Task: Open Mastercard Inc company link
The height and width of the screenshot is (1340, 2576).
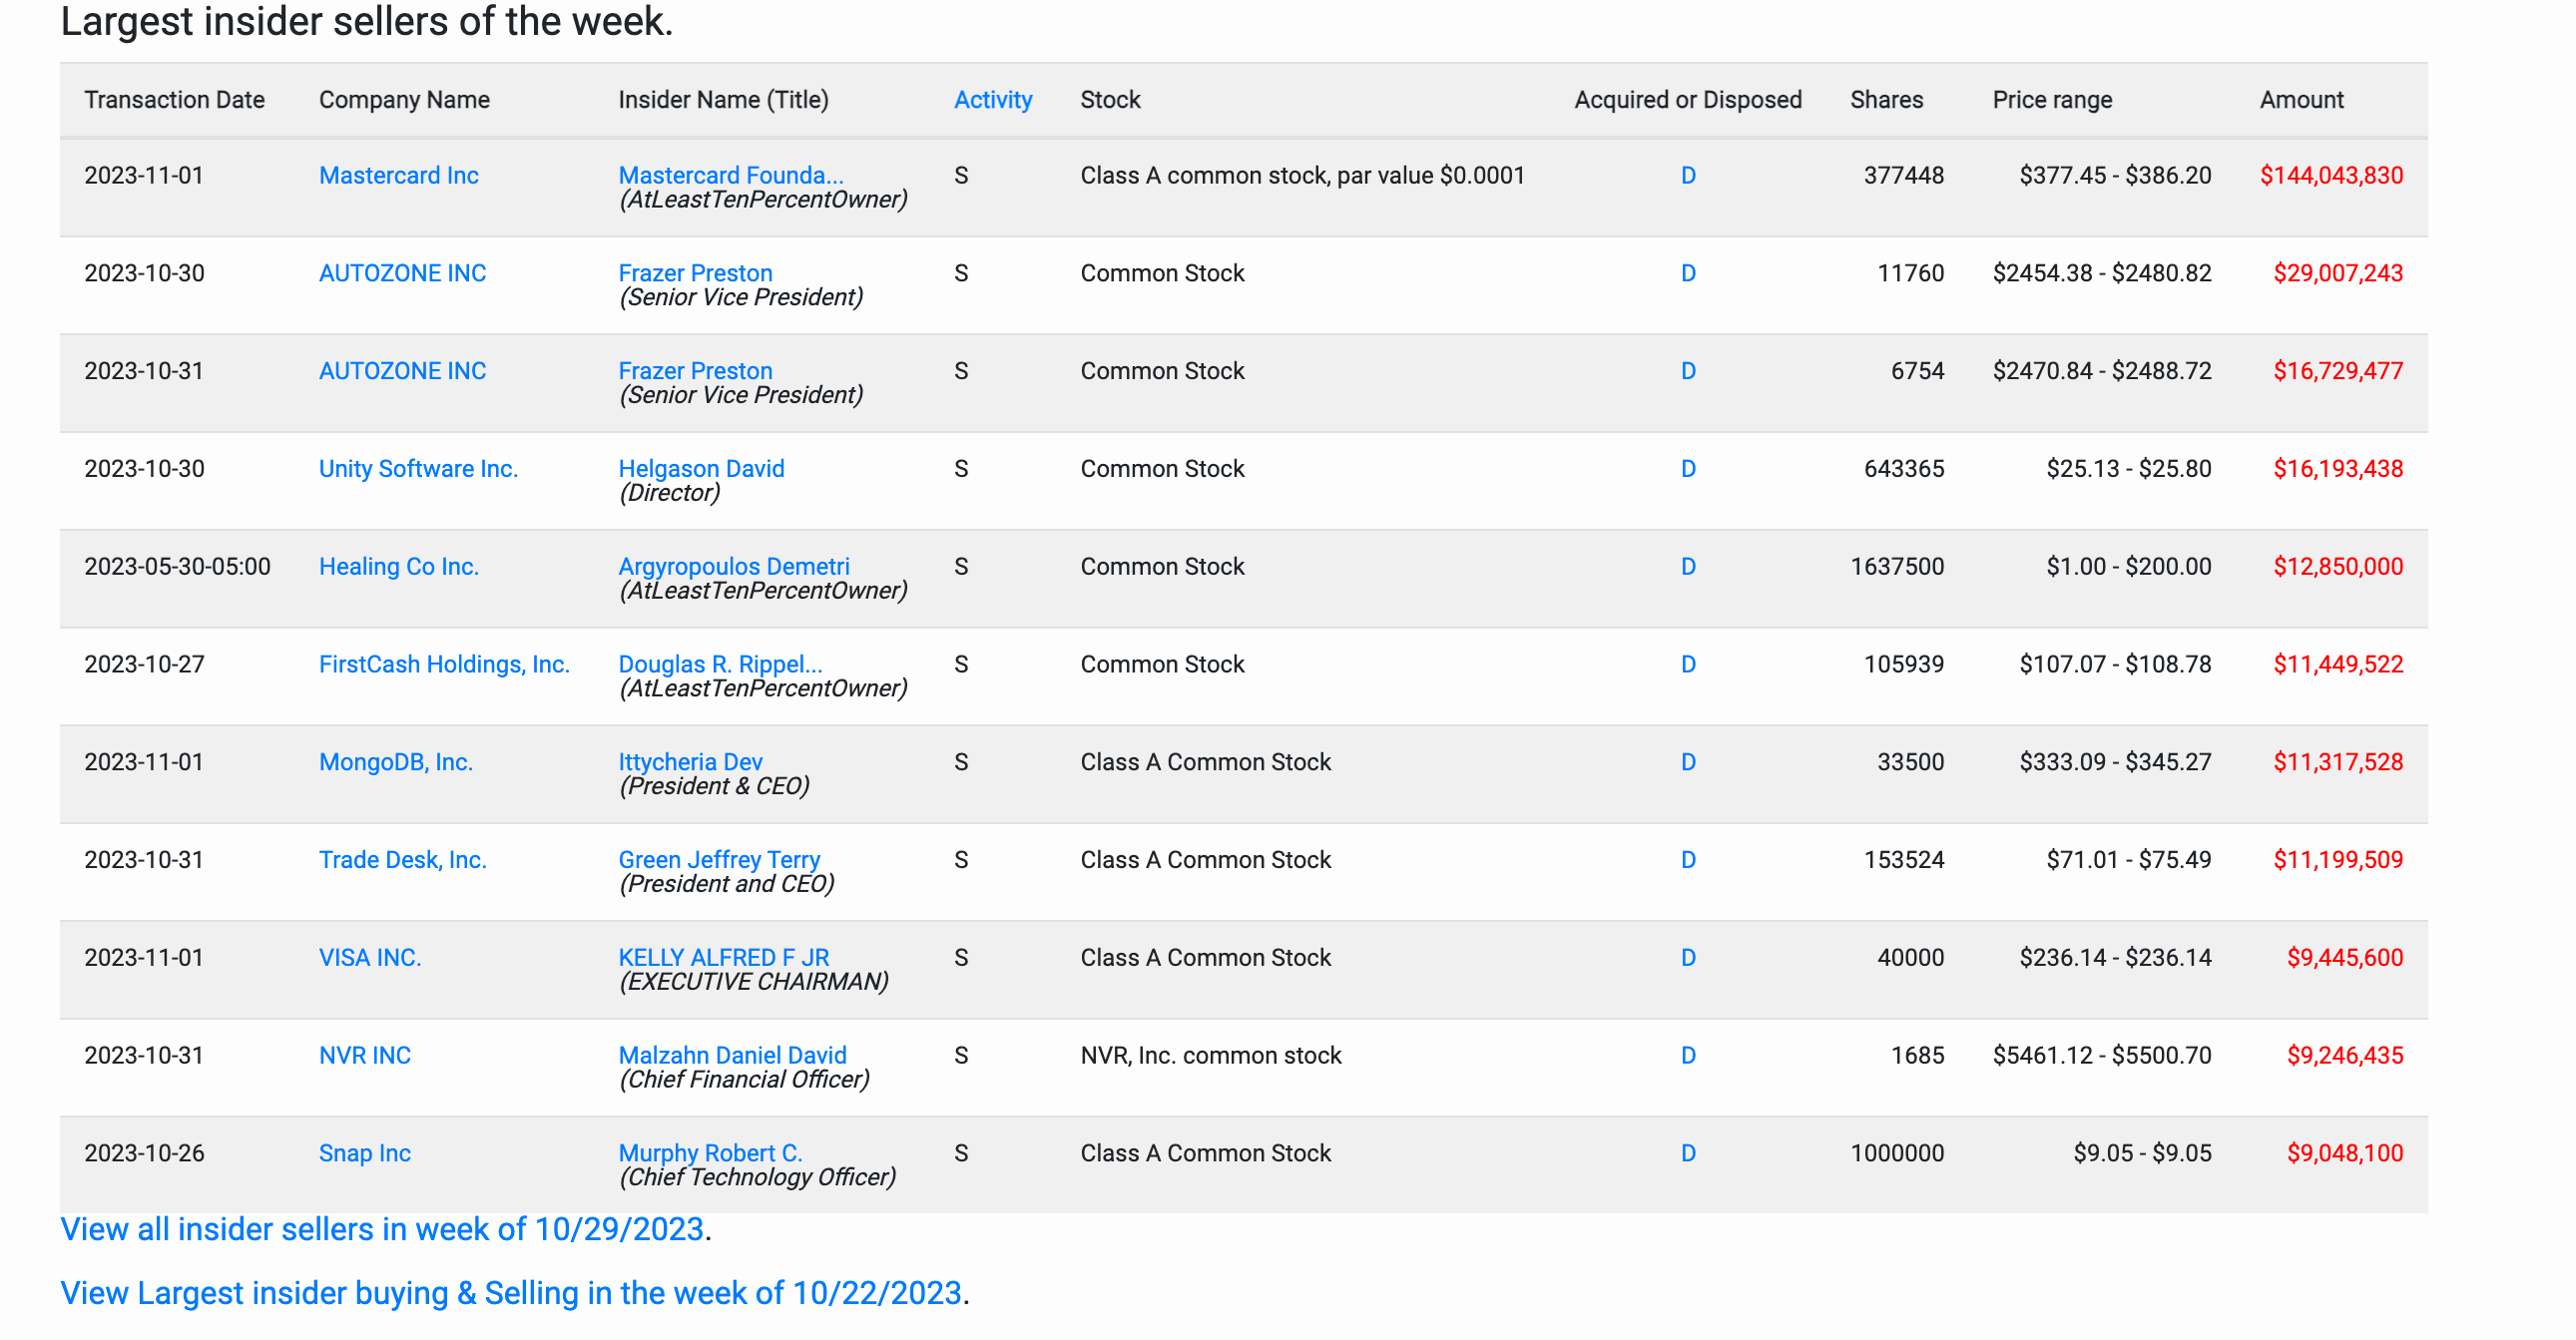Action: click(398, 175)
